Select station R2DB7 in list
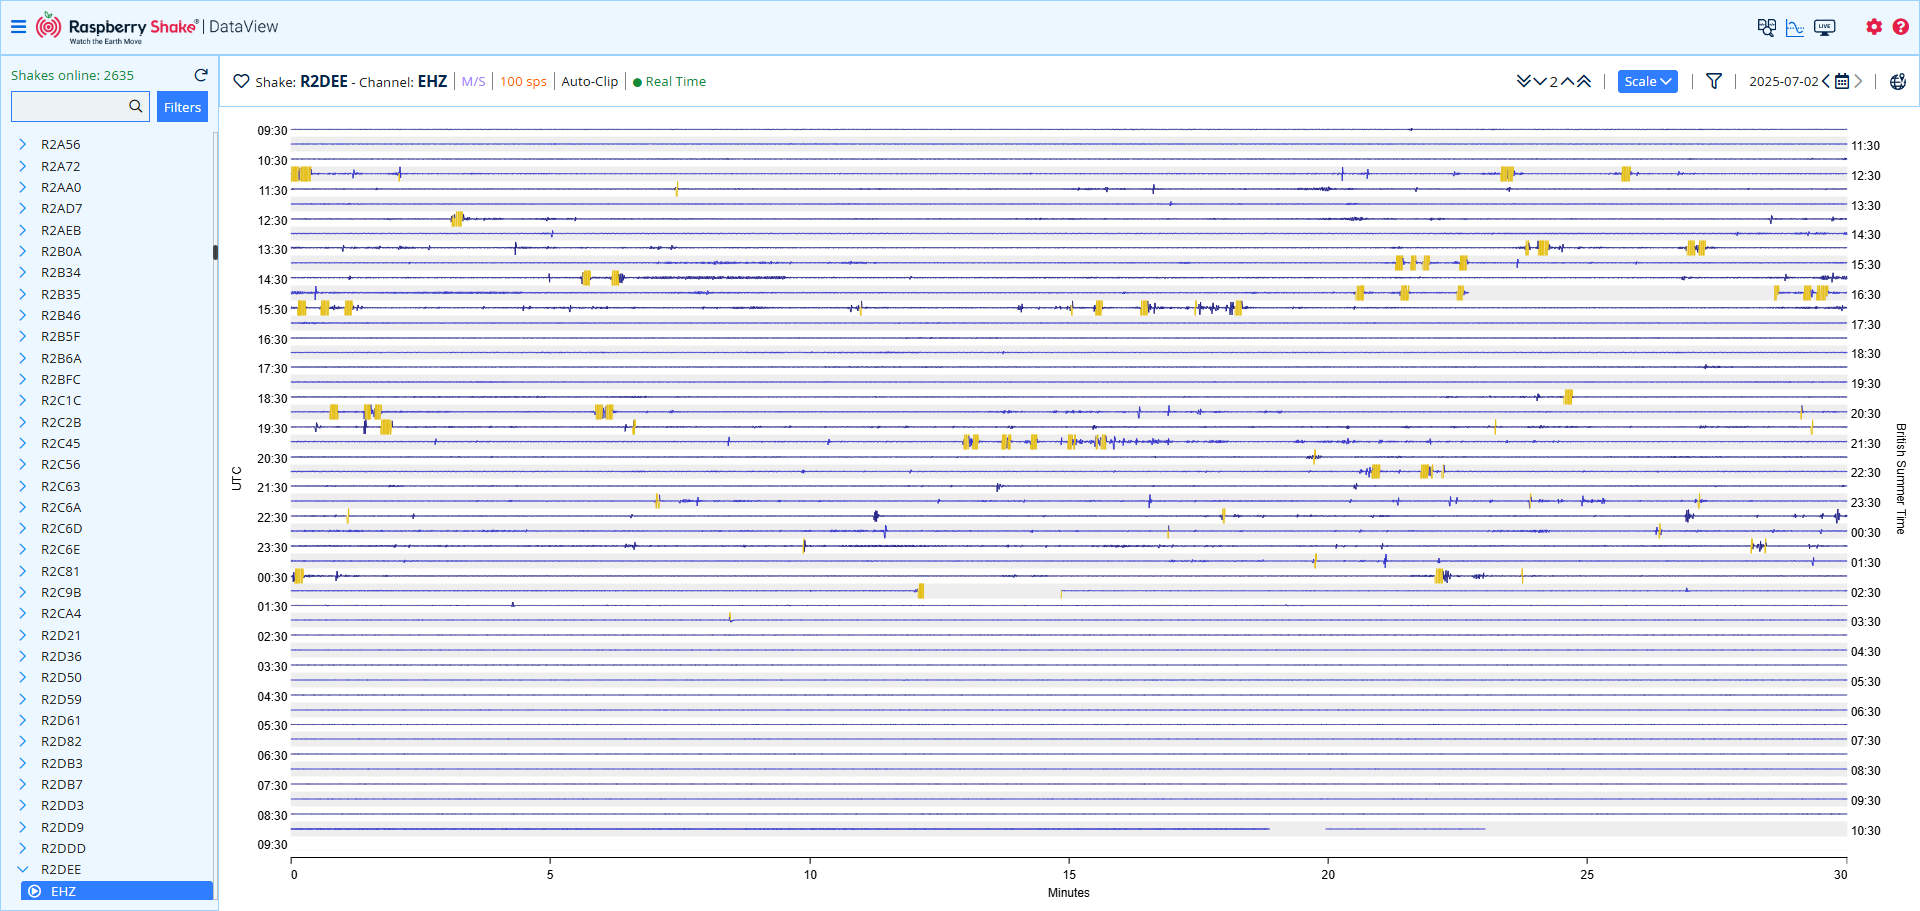Viewport: 1920px width, 911px height. [x=61, y=784]
